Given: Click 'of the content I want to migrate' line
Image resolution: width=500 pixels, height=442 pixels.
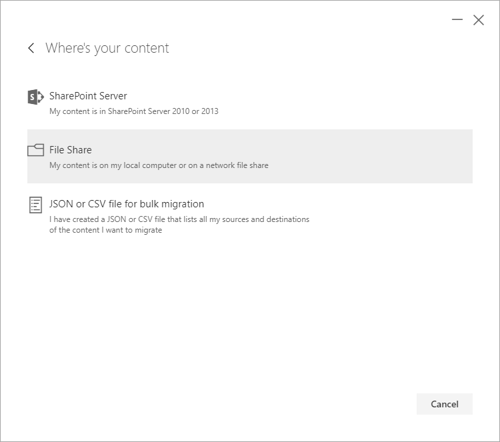Looking at the screenshot, I should pos(106,230).
